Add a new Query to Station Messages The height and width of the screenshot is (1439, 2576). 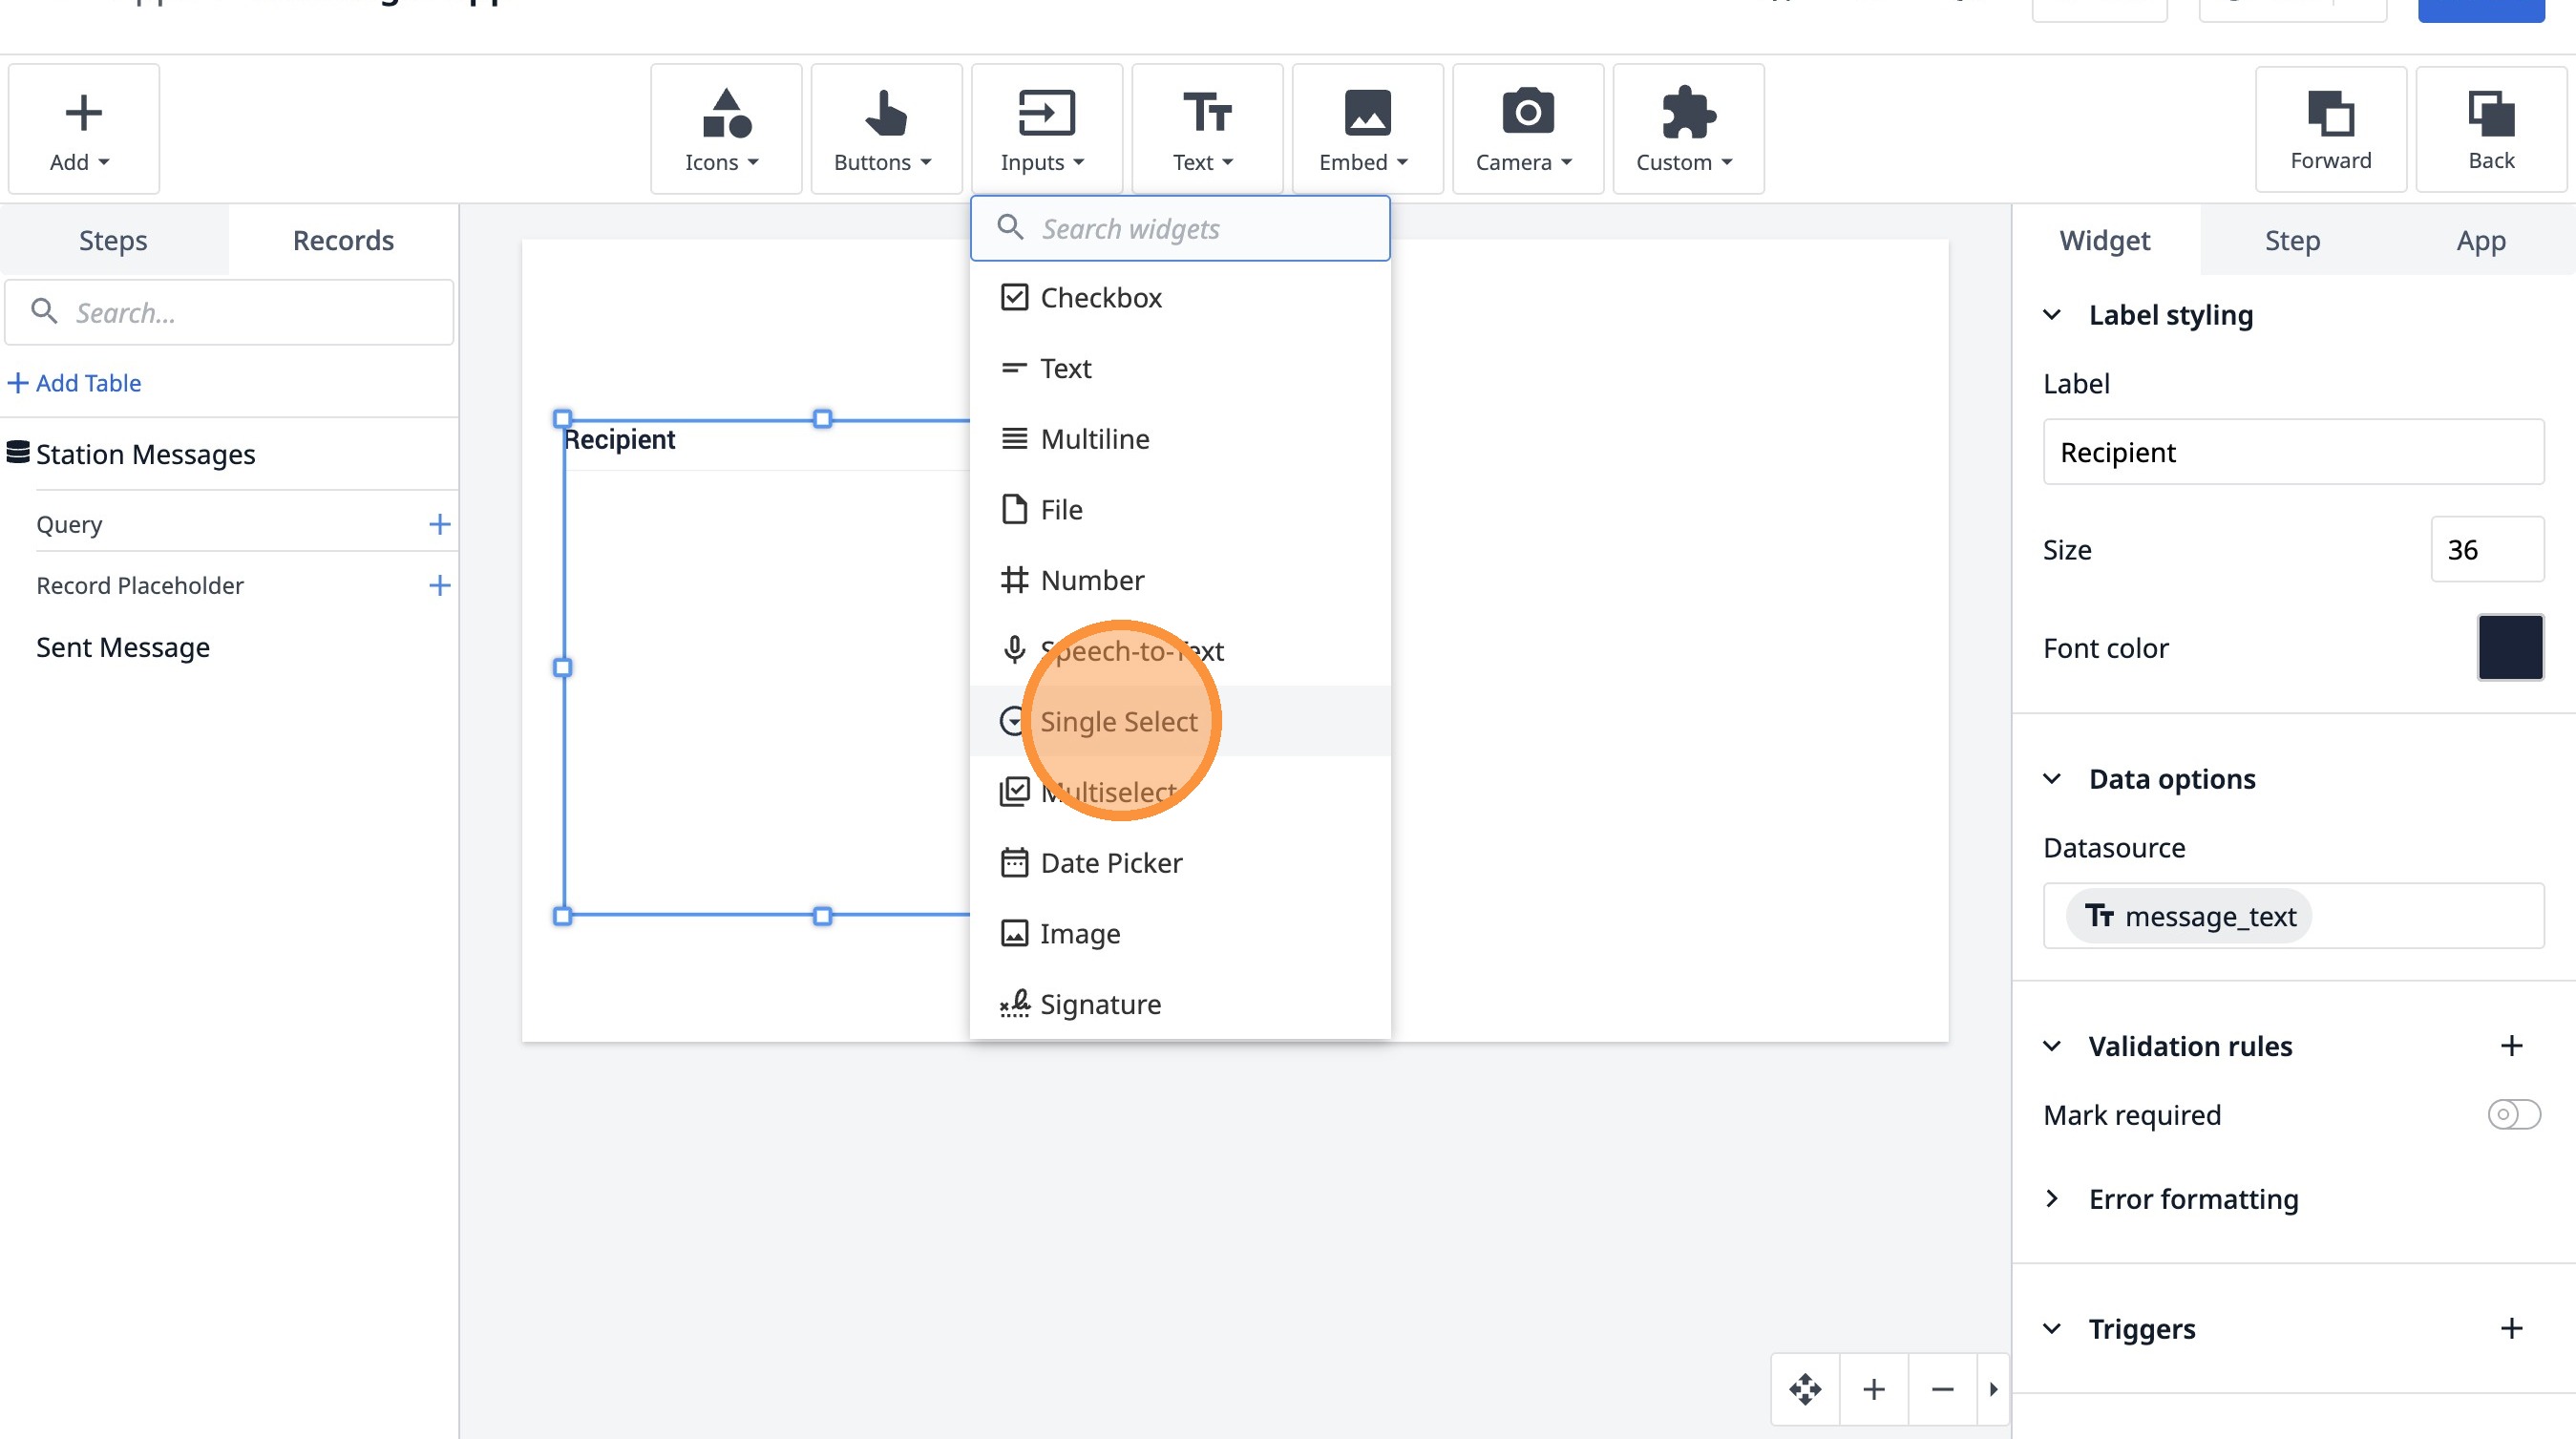[x=439, y=524]
